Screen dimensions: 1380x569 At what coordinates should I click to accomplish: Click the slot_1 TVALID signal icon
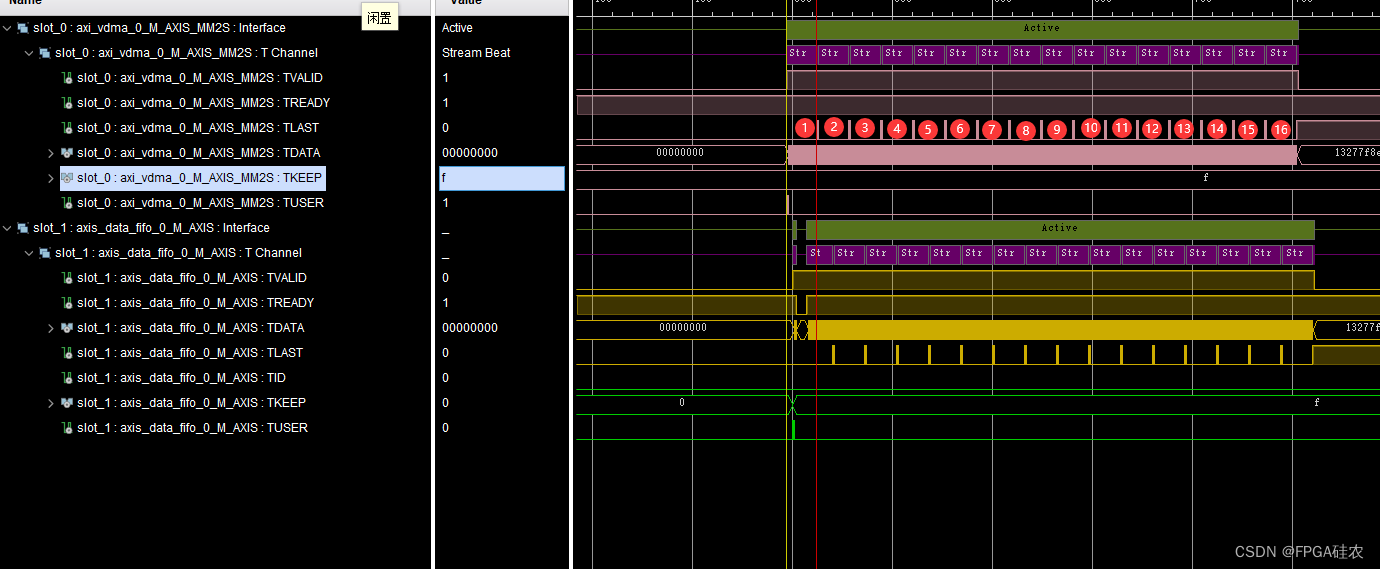67,278
